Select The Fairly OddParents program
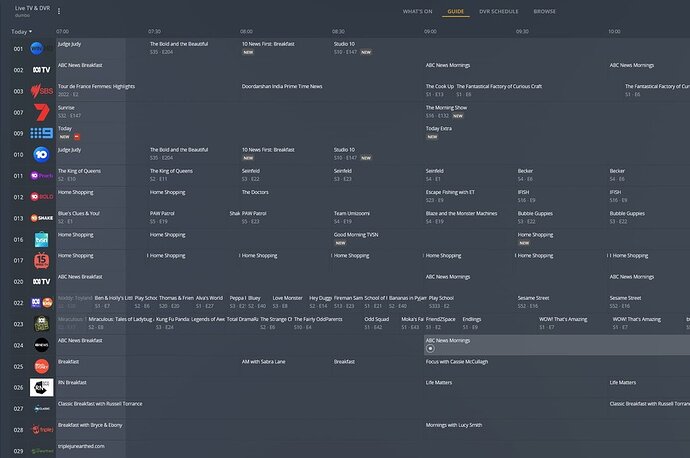 pyautogui.click(x=318, y=319)
